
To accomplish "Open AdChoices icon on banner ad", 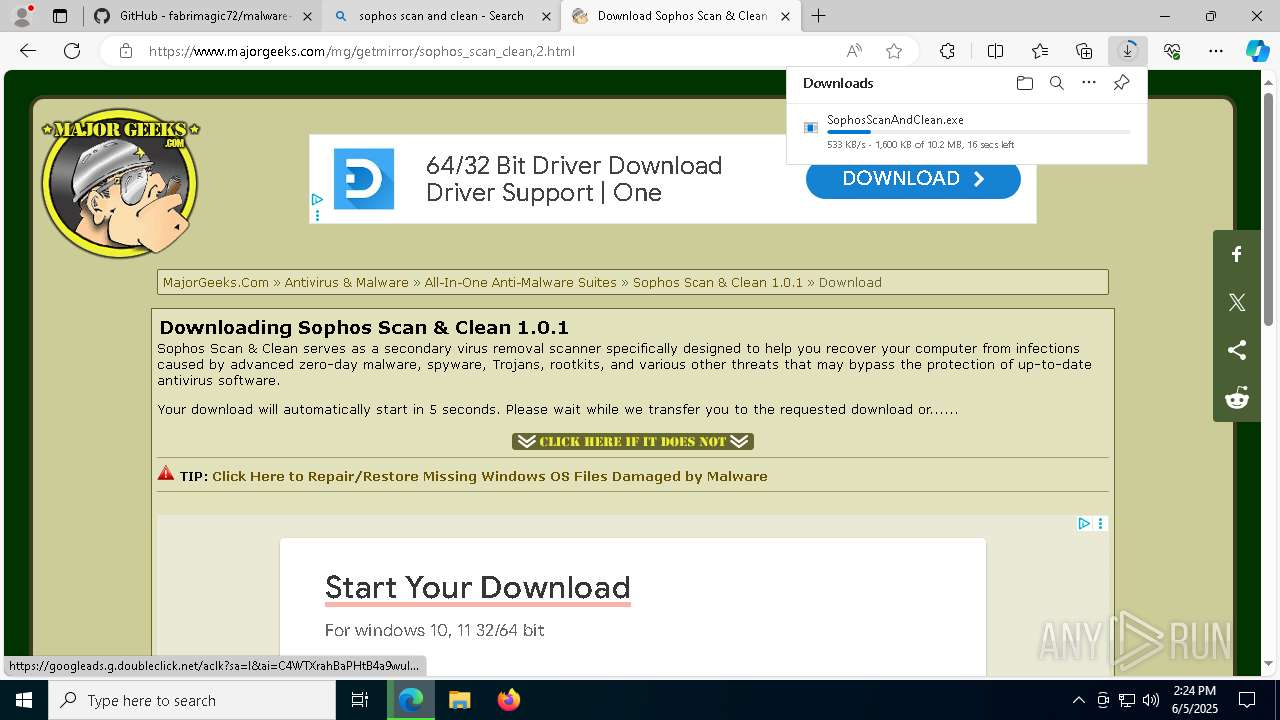I will [317, 200].
